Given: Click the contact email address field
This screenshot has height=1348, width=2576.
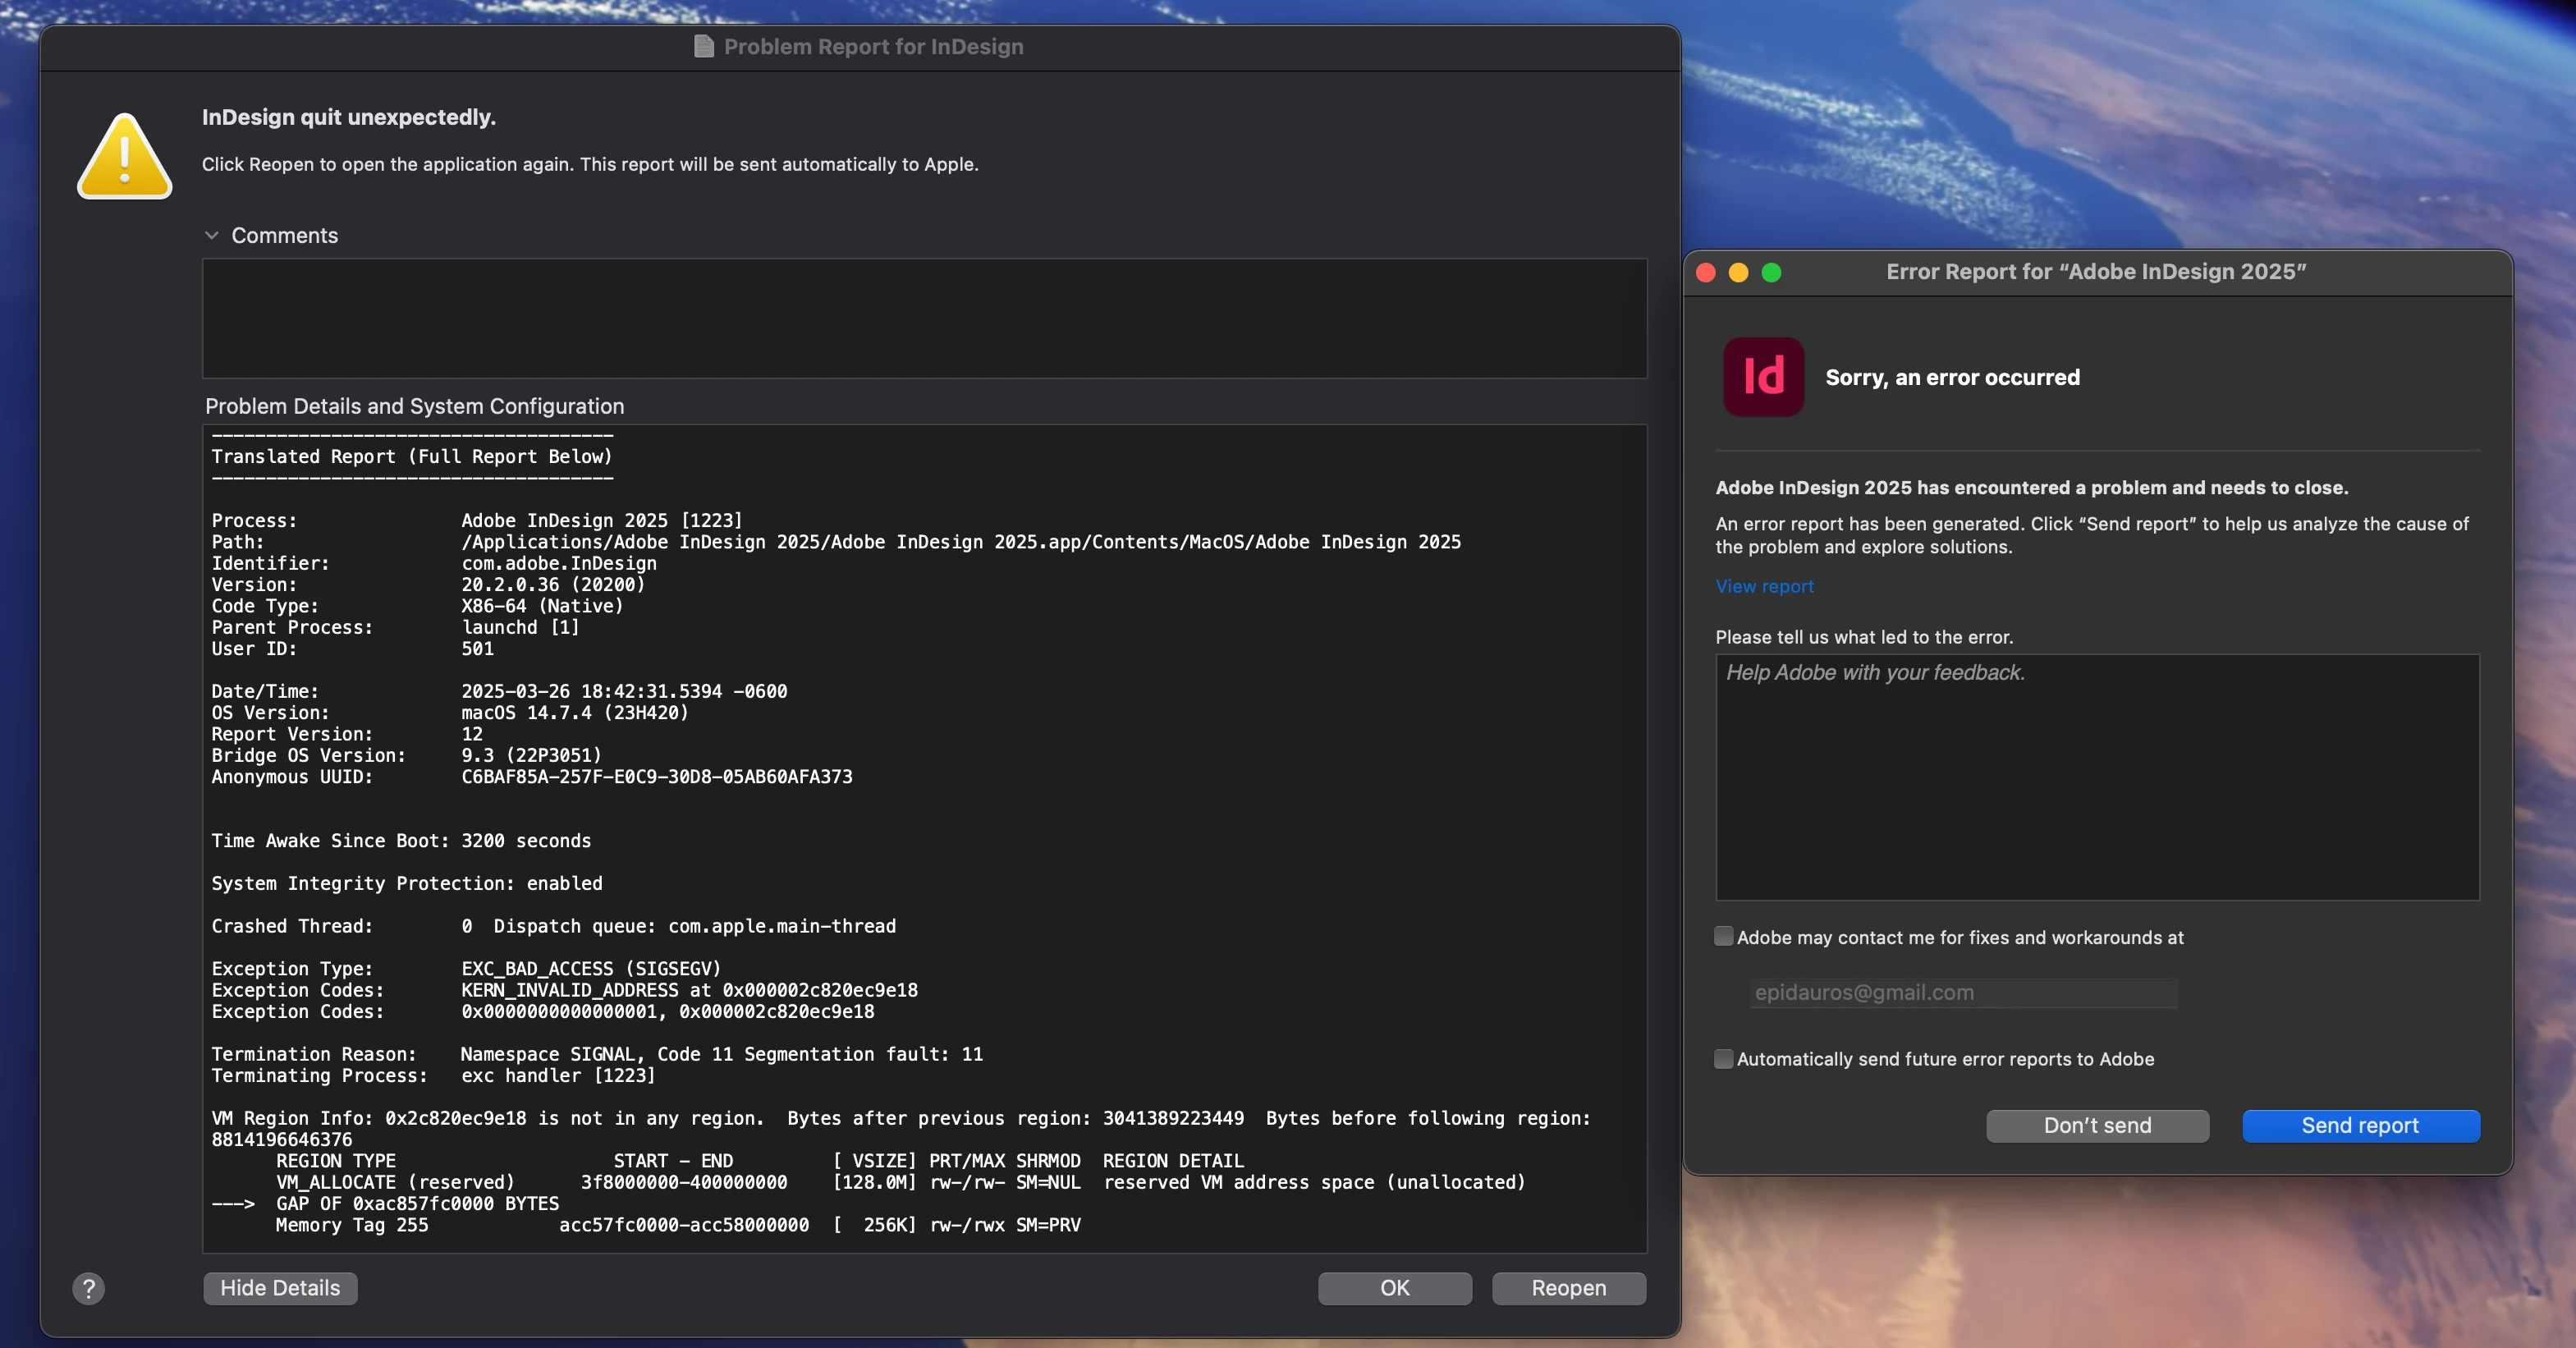Looking at the screenshot, I should pos(1962,993).
